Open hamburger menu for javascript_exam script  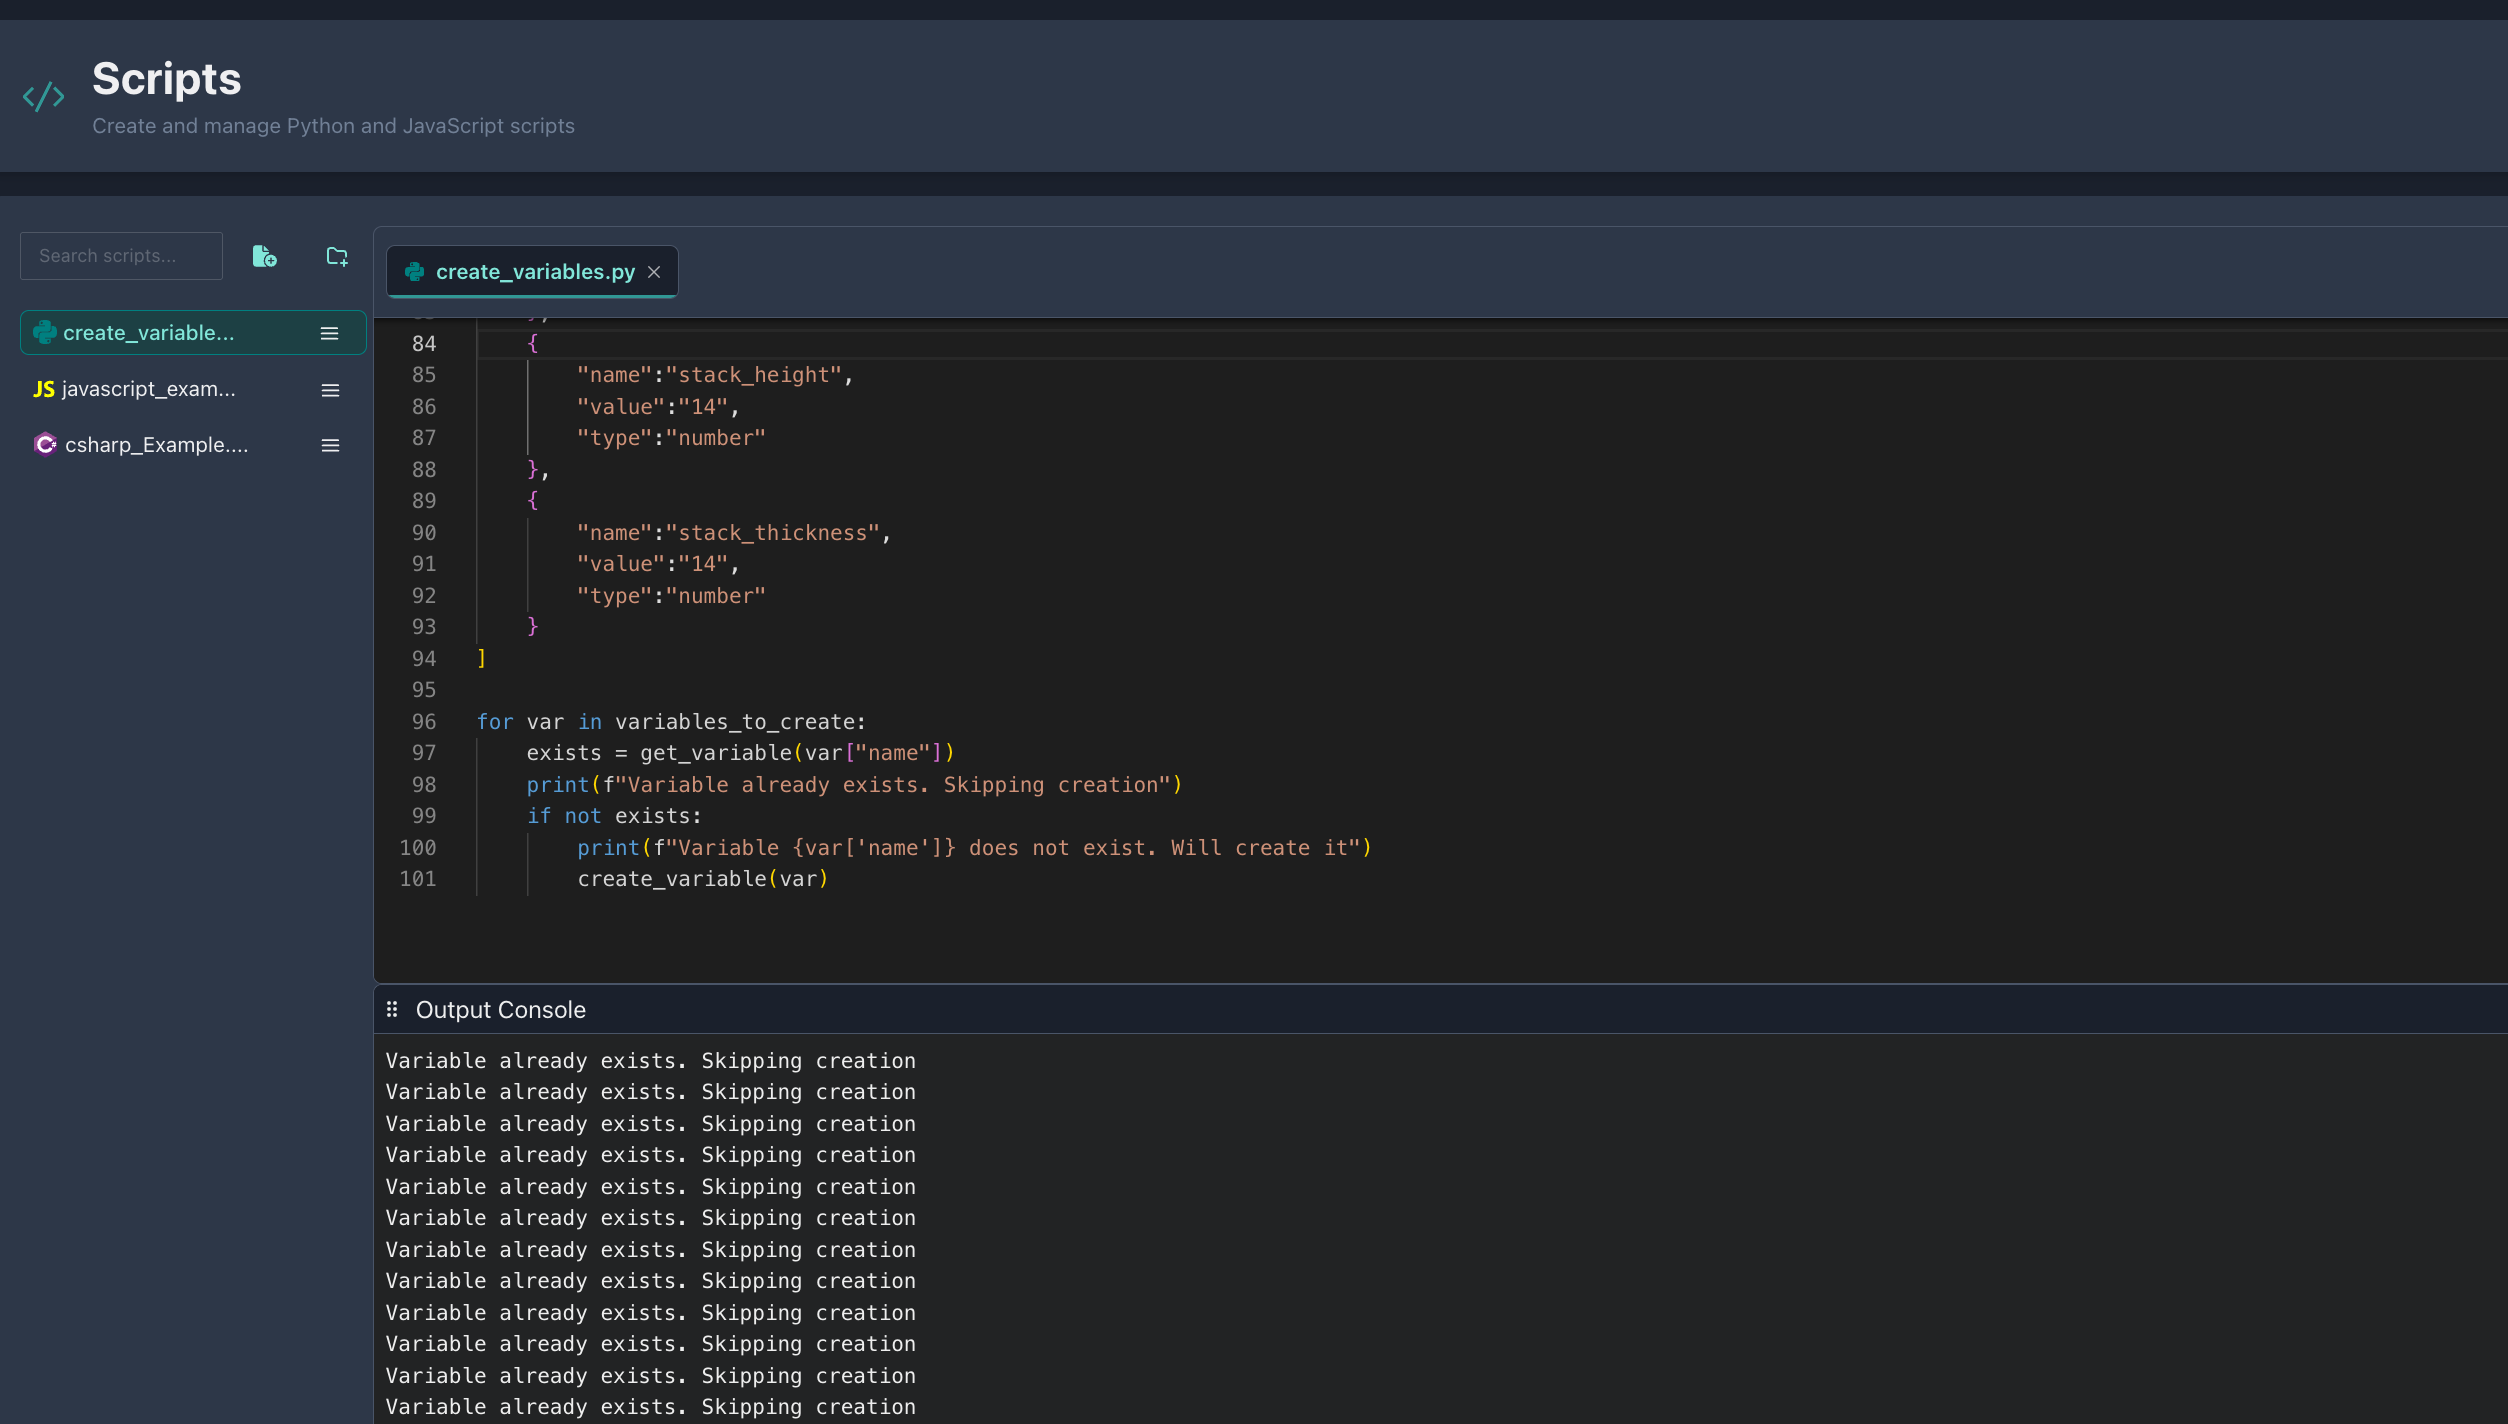tap(330, 390)
